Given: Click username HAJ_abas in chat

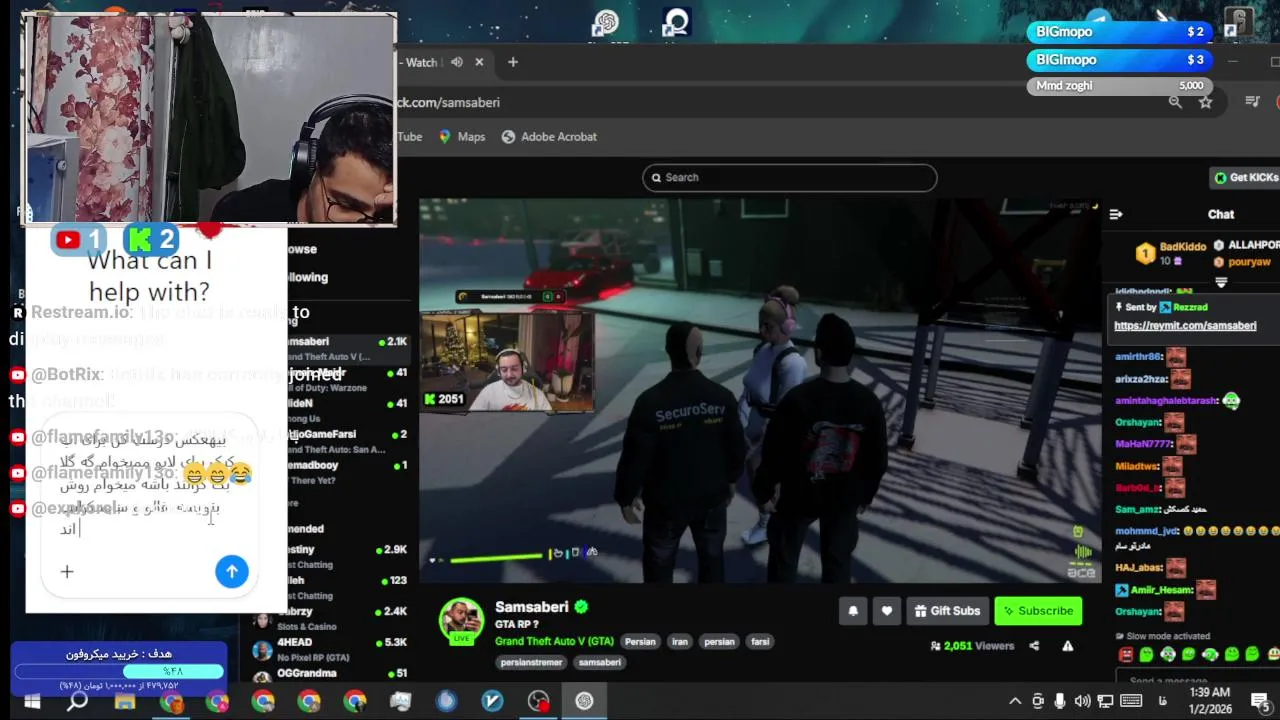Looking at the screenshot, I should (x=1137, y=568).
